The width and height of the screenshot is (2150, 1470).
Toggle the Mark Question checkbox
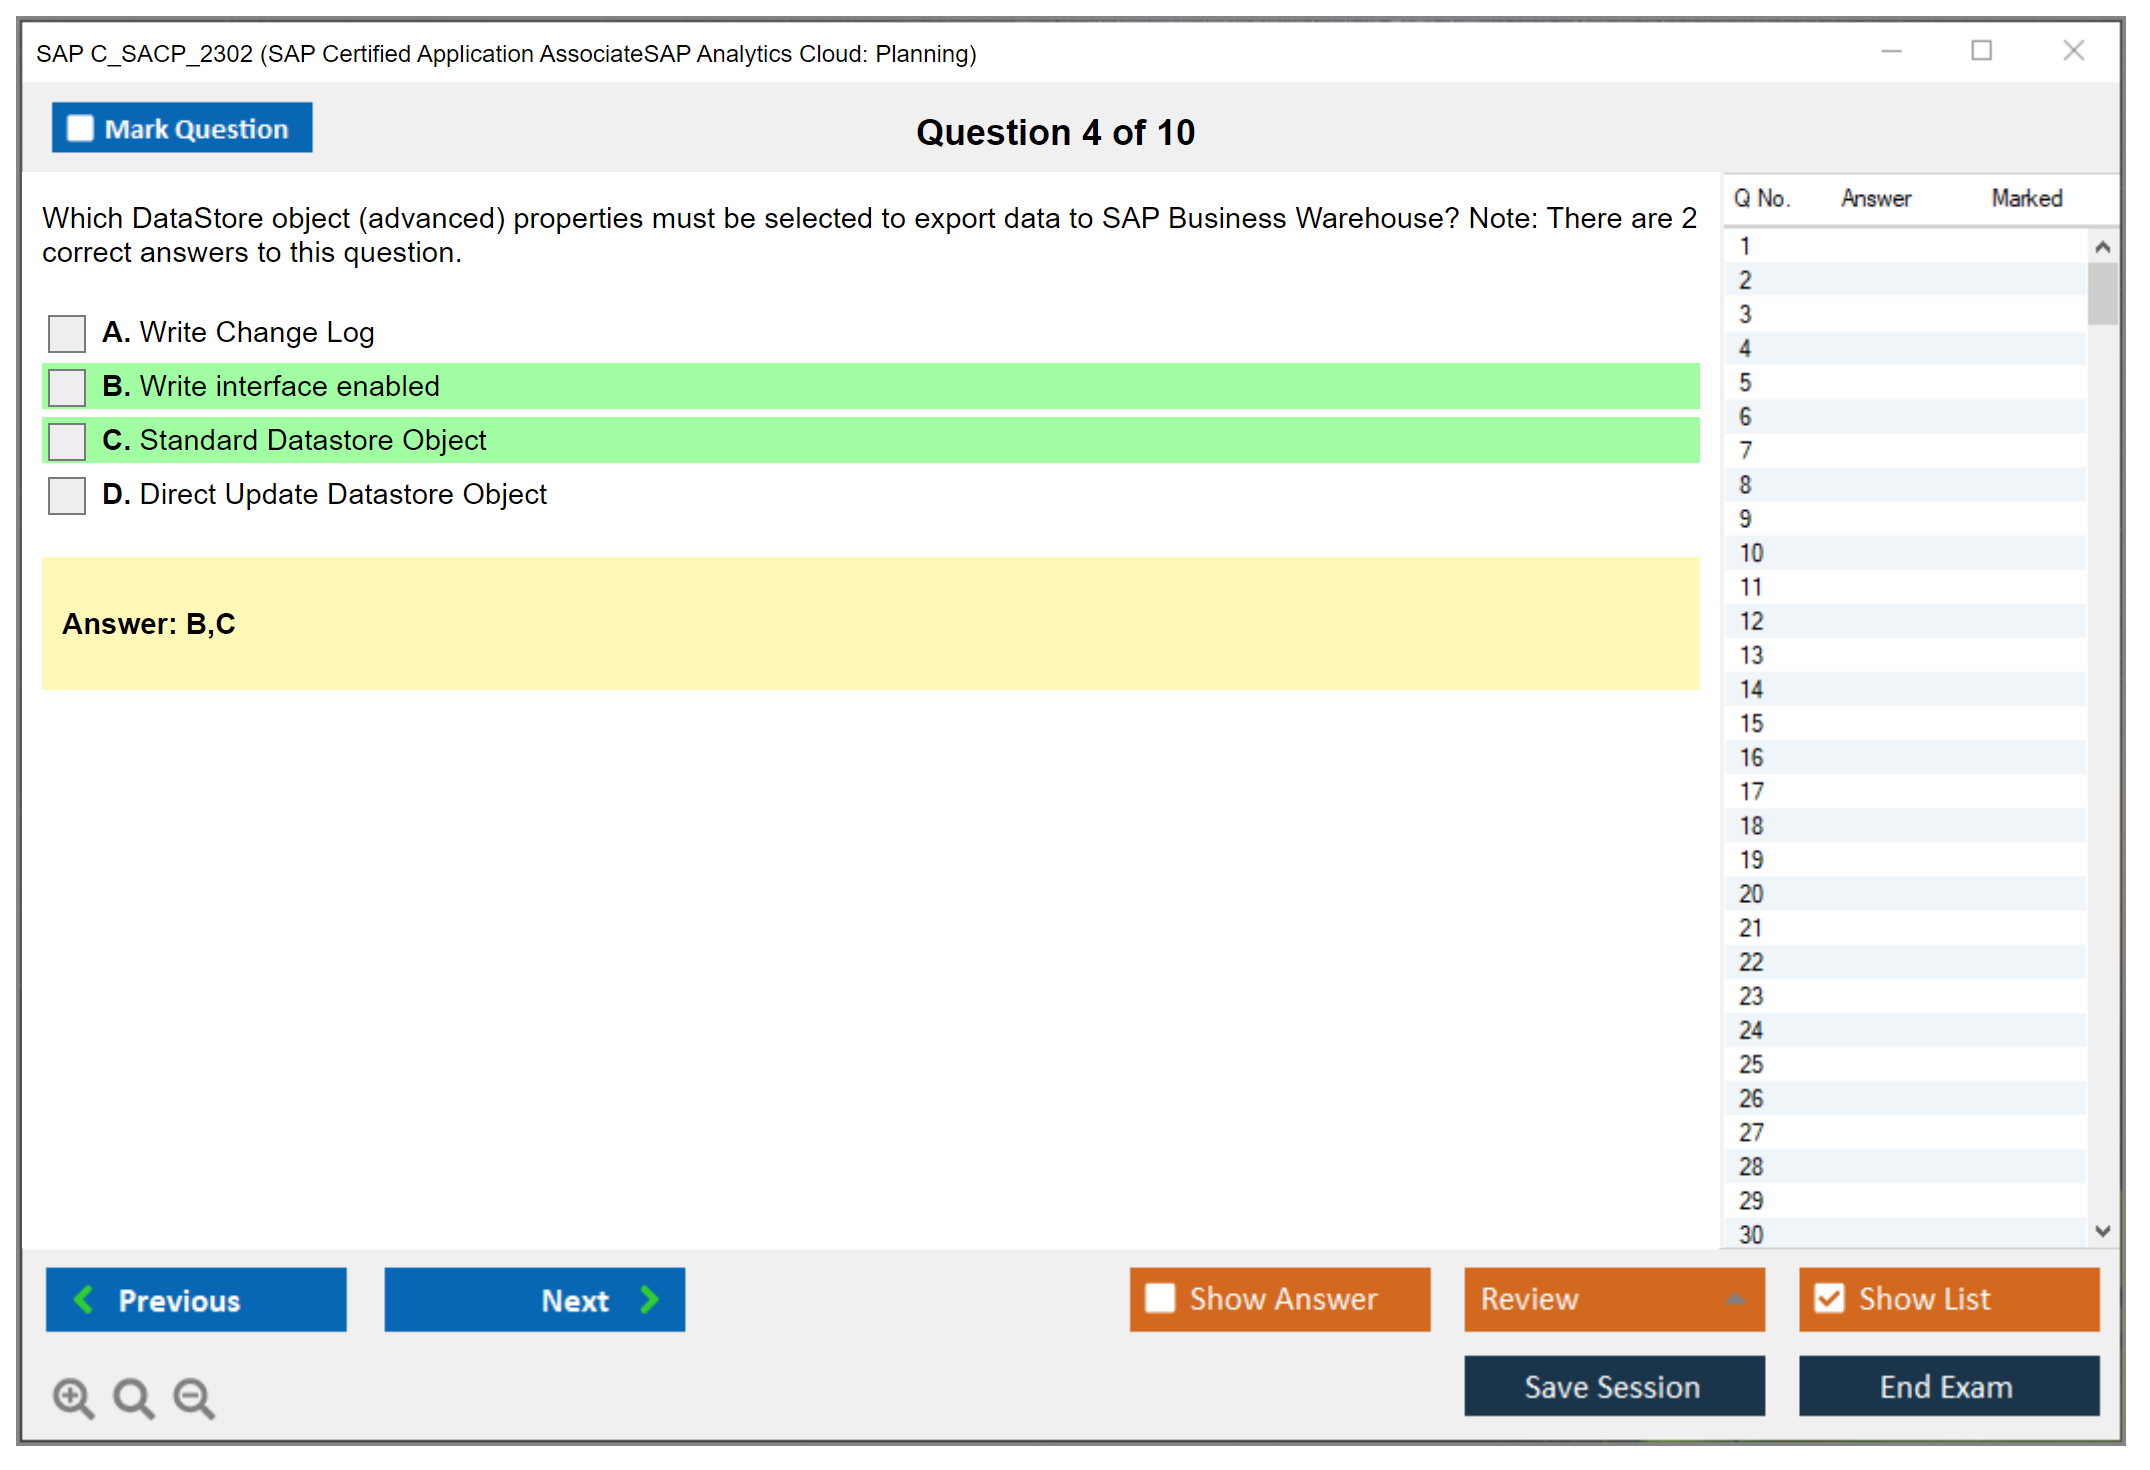tap(80, 129)
